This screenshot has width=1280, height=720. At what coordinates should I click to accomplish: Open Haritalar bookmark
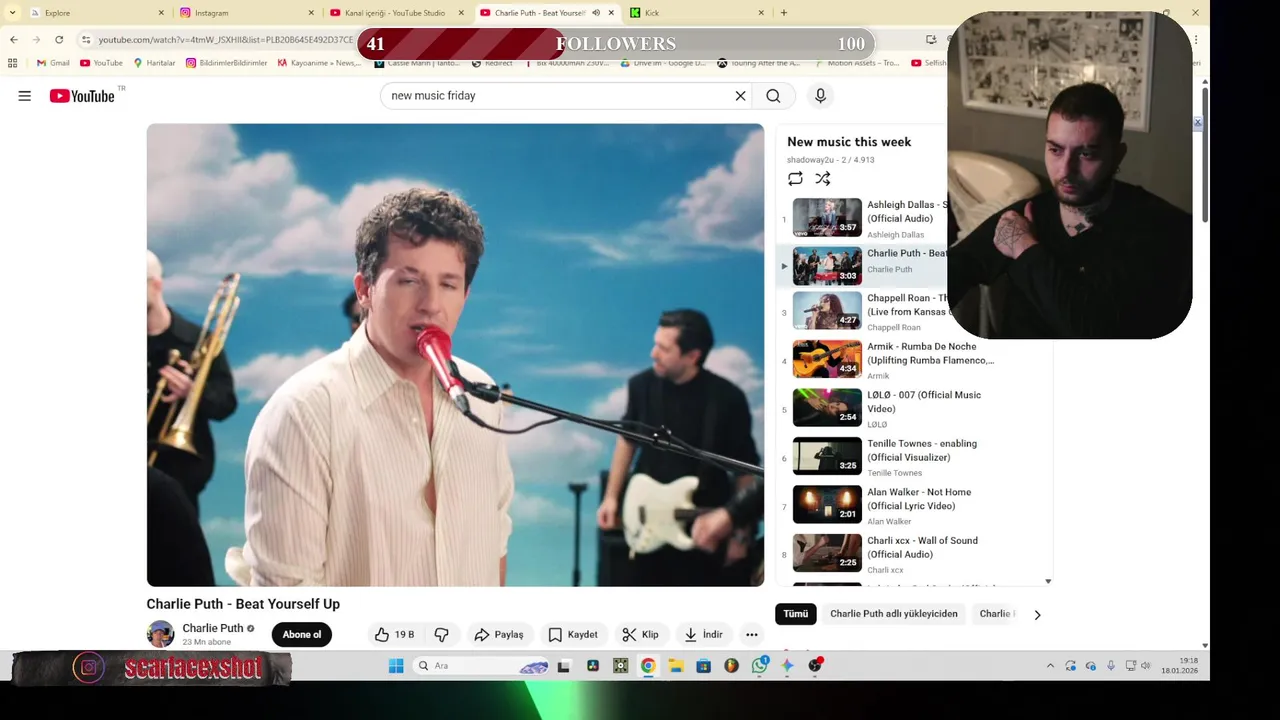coord(154,63)
